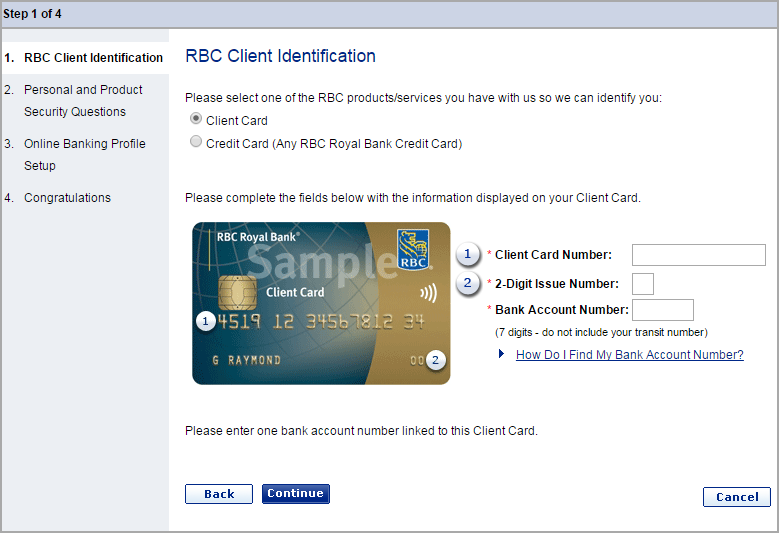The height and width of the screenshot is (533, 779).
Task: Focus the 2-Digit Issue Number field
Action: click(x=643, y=284)
